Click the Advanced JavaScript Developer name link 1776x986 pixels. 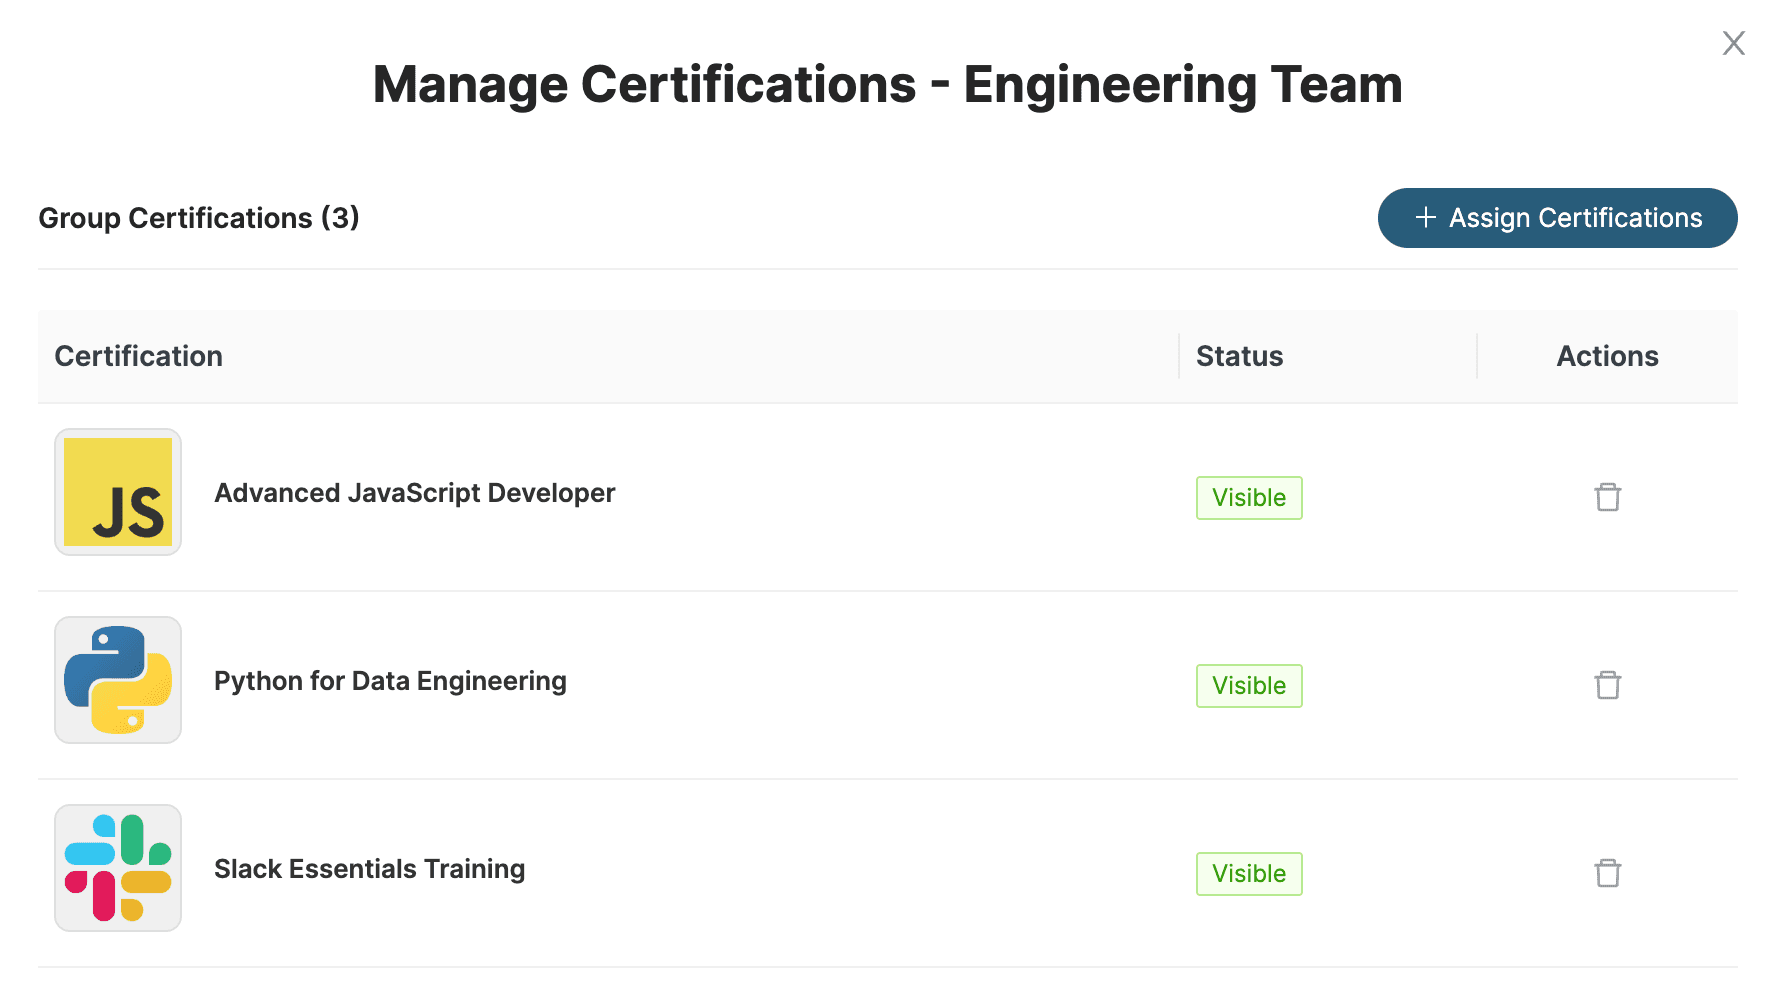click(414, 492)
